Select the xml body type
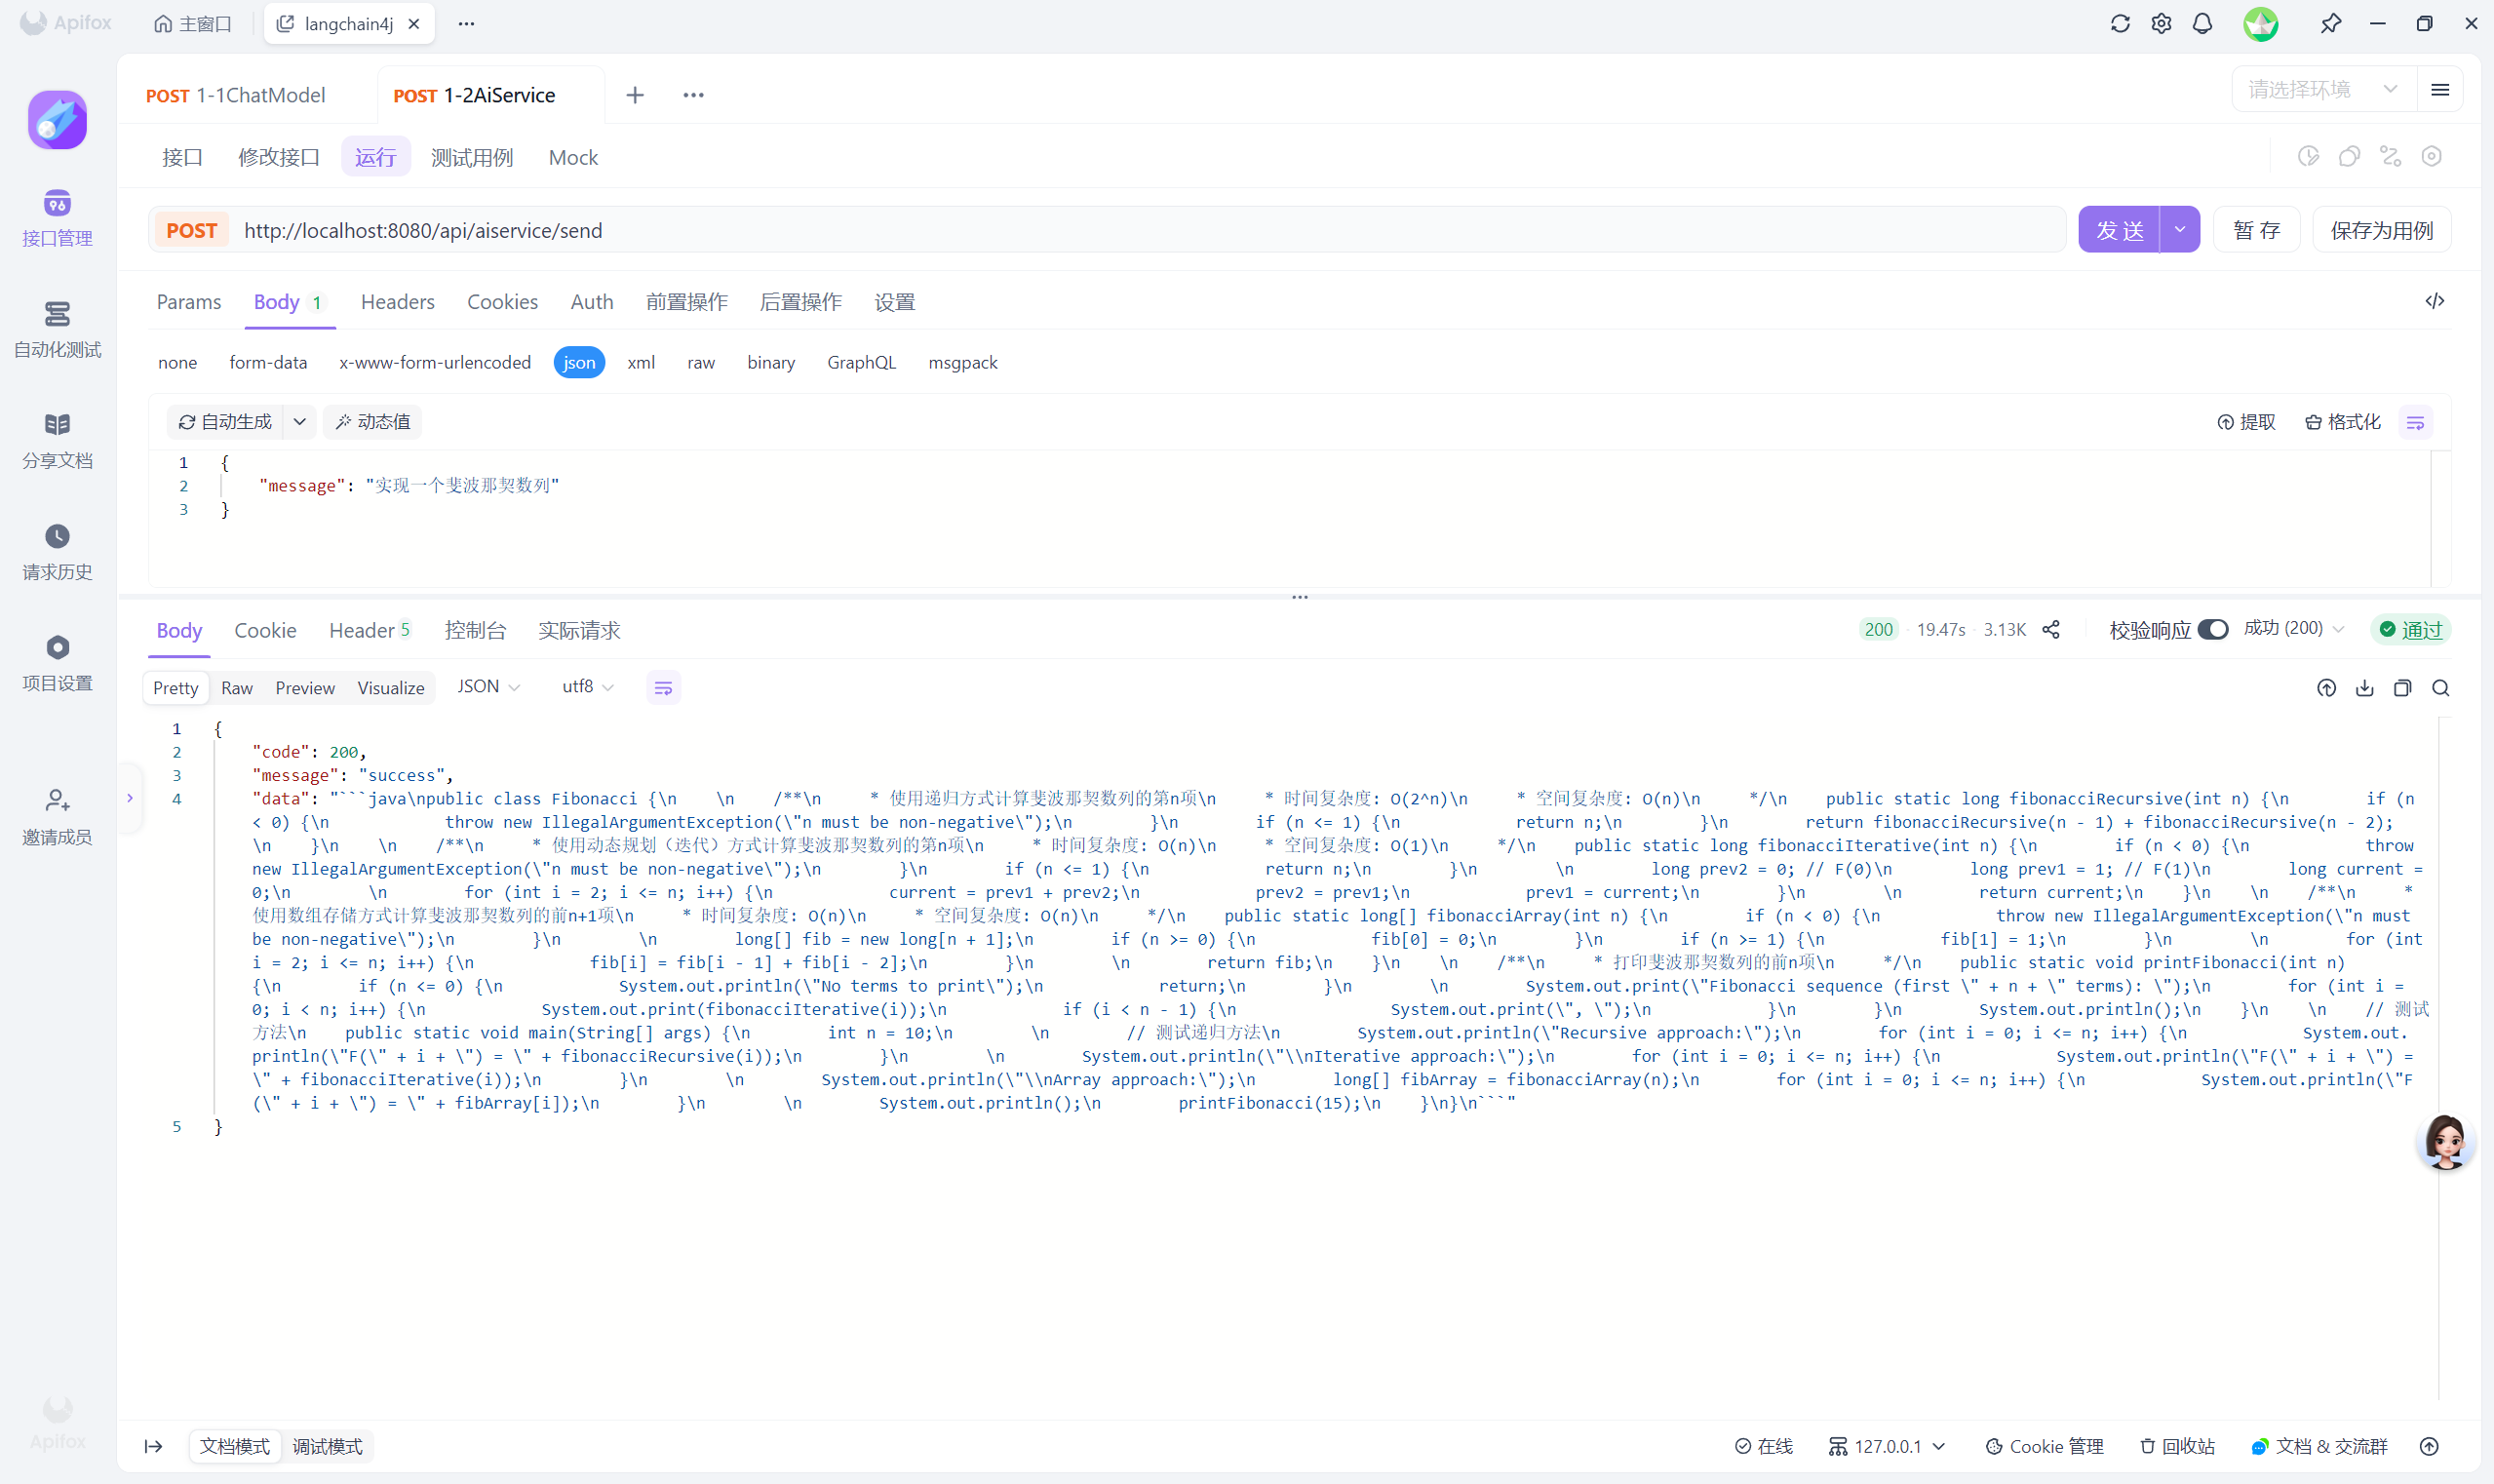2494x1484 pixels. click(x=641, y=363)
